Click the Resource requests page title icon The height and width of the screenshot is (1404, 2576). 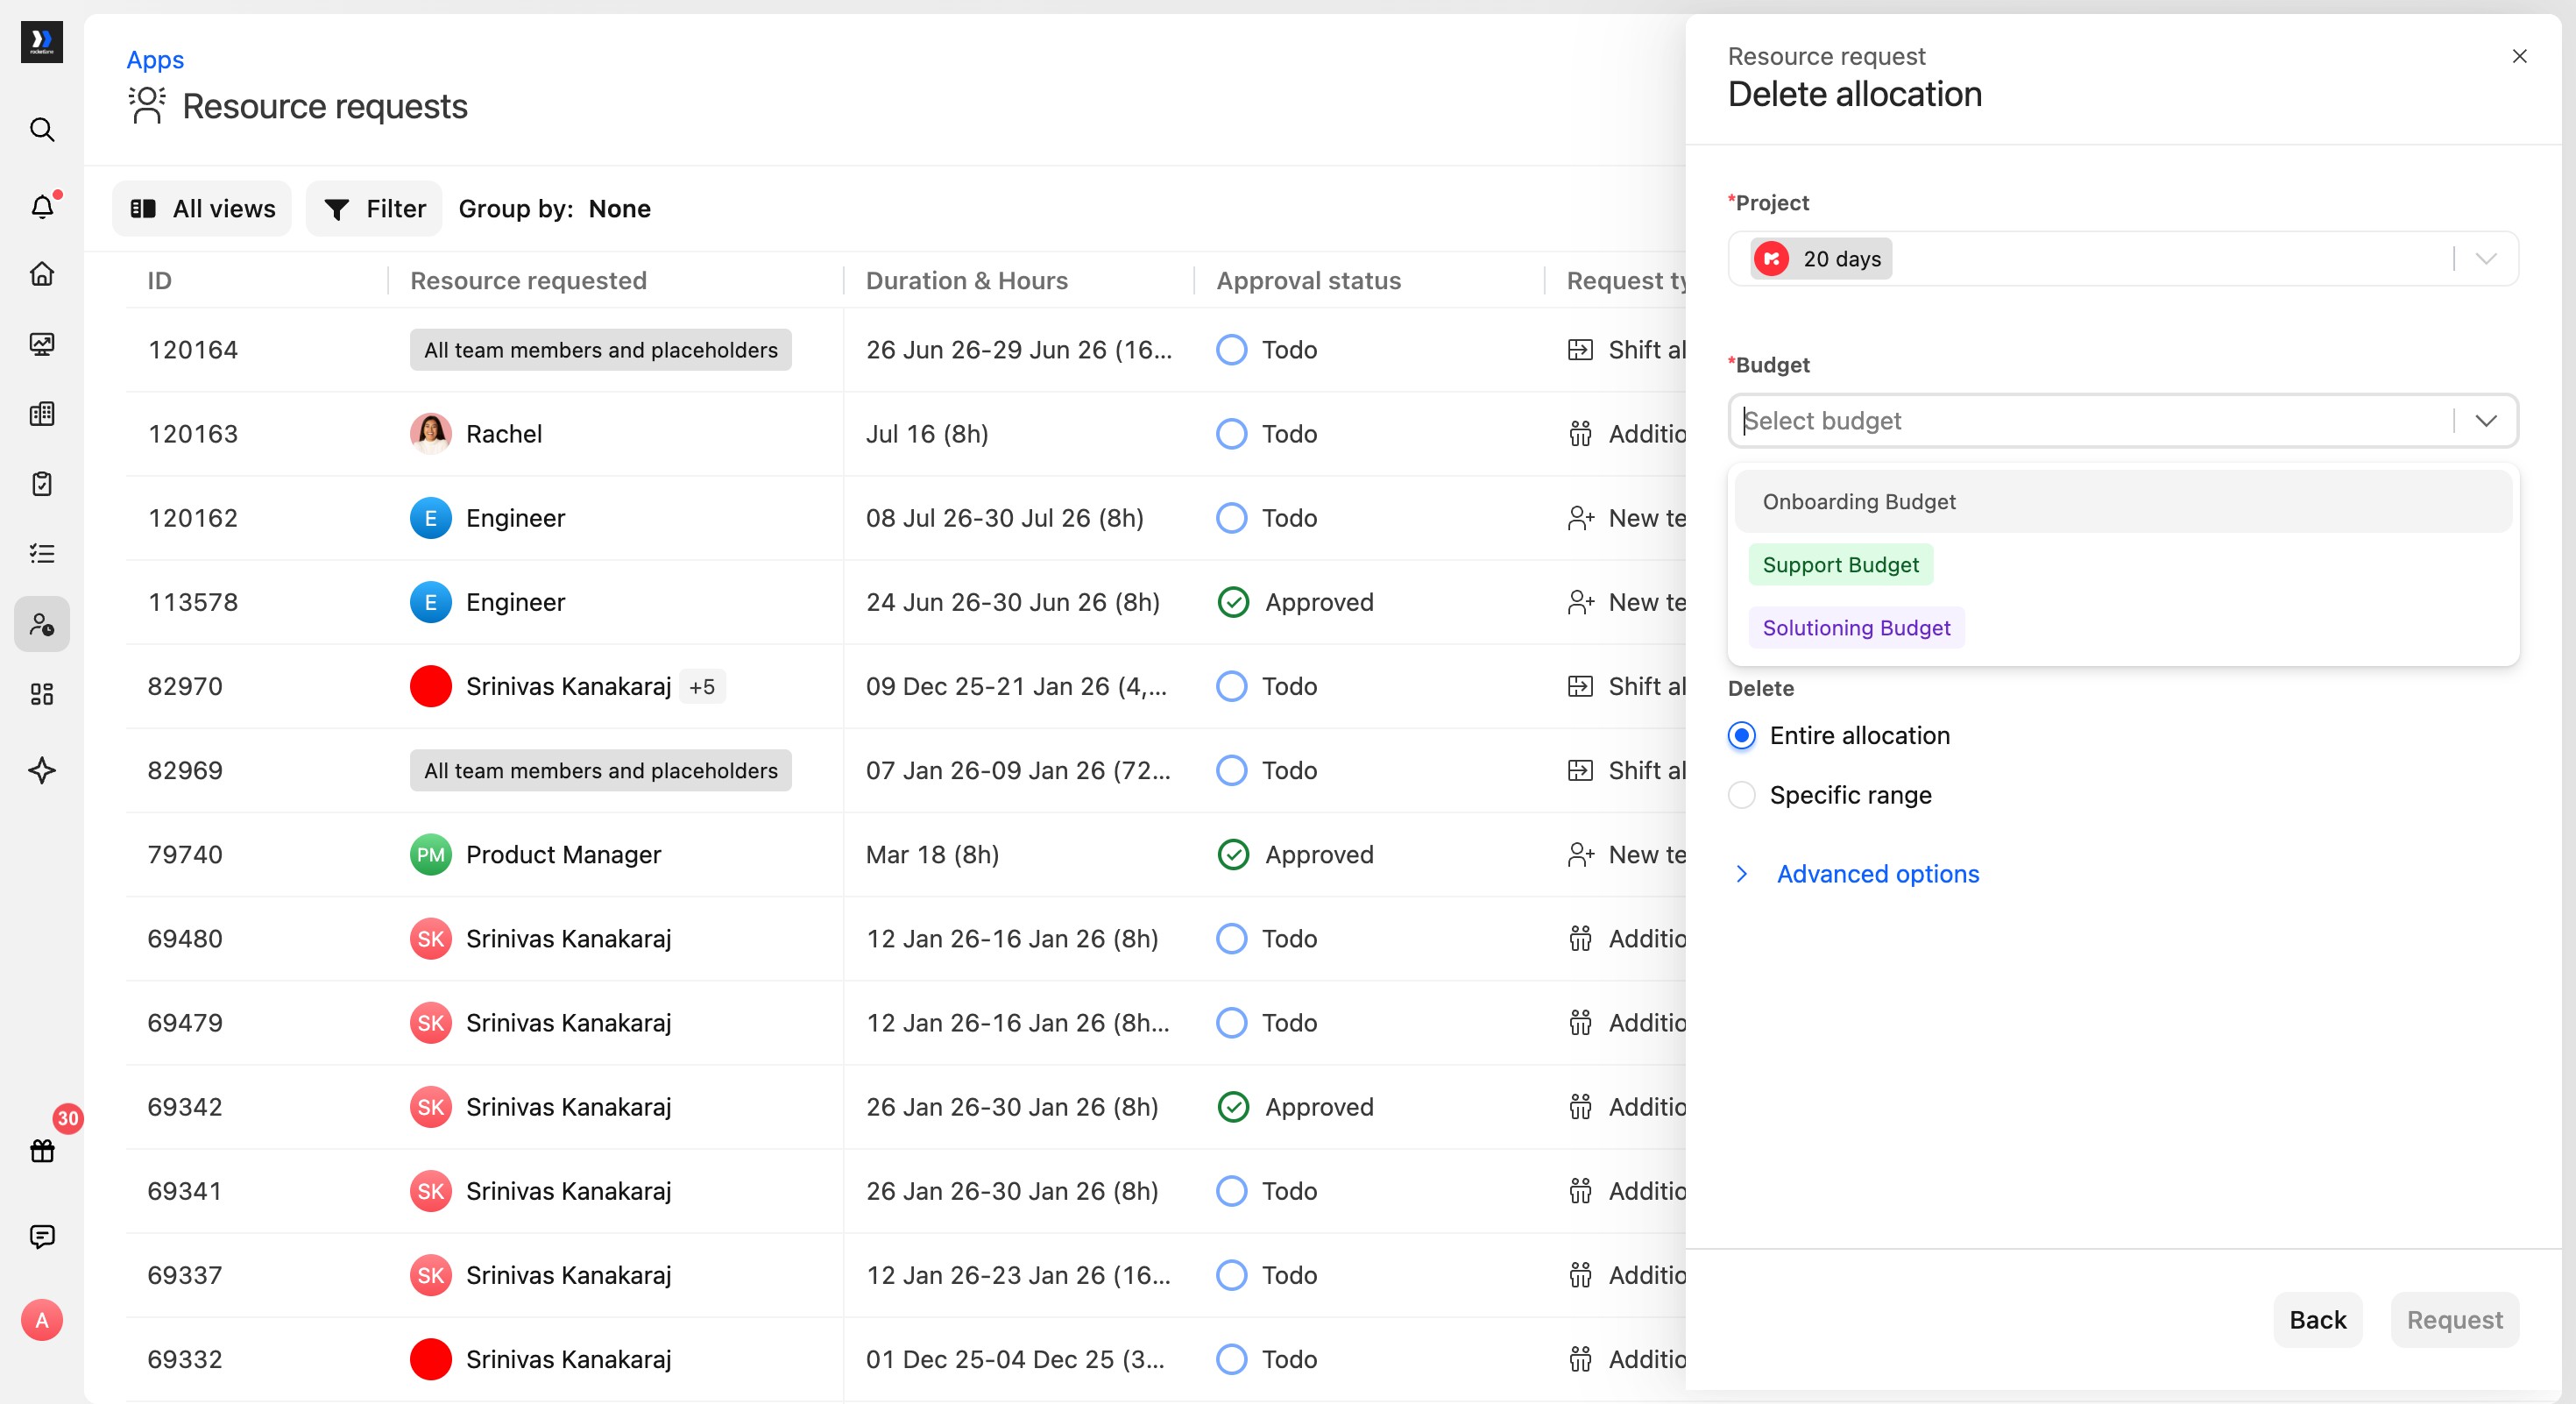pyautogui.click(x=147, y=106)
